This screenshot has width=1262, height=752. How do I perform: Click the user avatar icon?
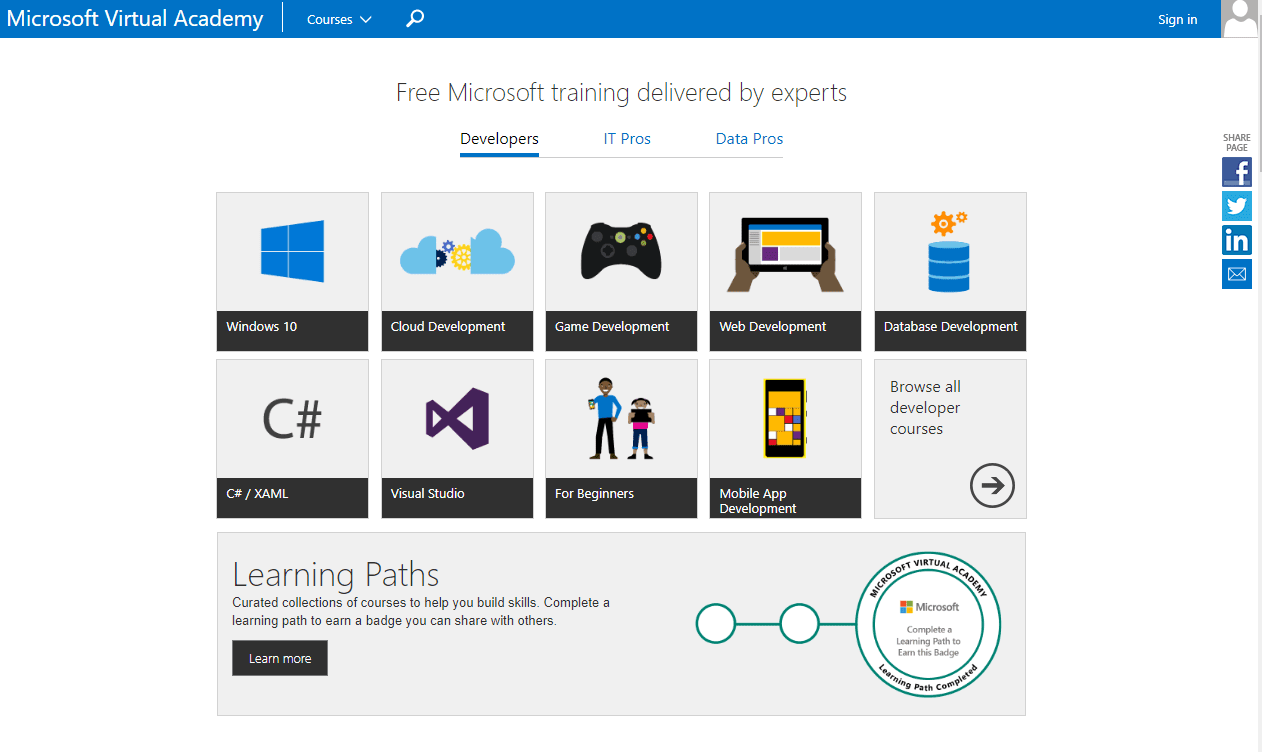1240,18
